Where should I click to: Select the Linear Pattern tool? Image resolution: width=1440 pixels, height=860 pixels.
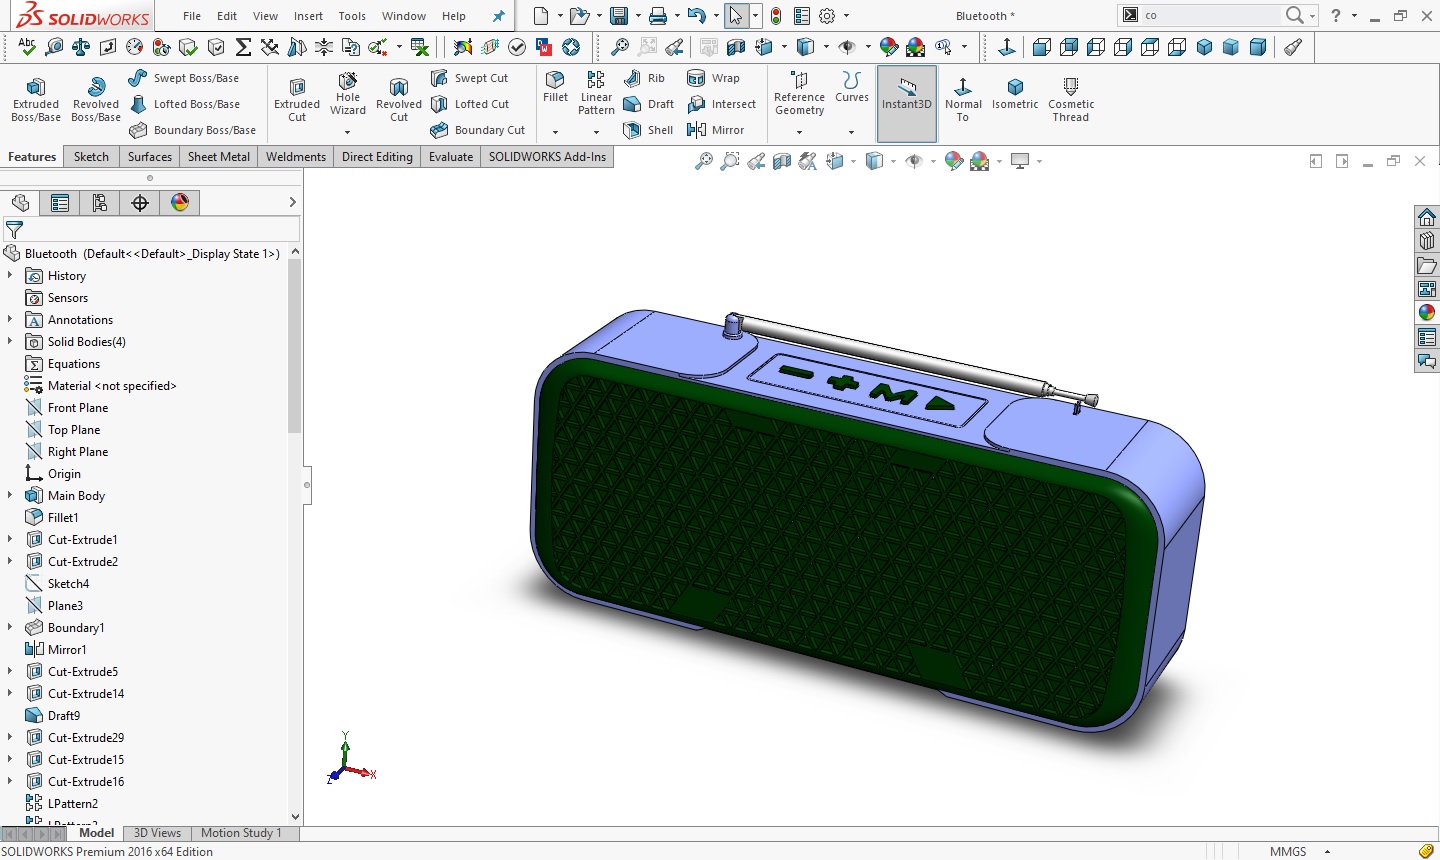click(x=596, y=93)
